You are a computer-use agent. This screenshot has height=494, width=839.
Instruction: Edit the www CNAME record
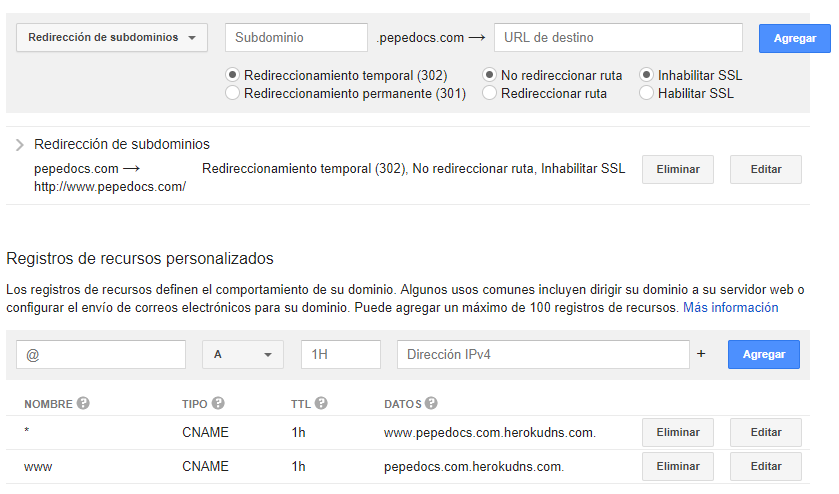[766, 467]
